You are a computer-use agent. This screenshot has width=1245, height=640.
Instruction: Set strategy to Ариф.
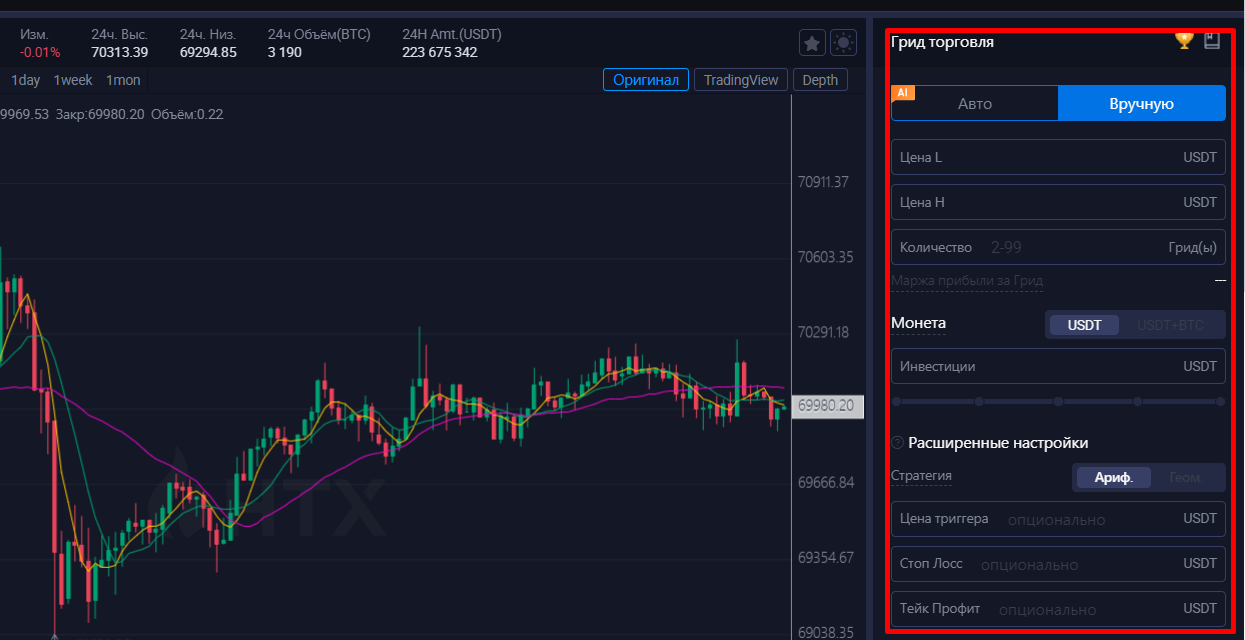pos(1113,478)
